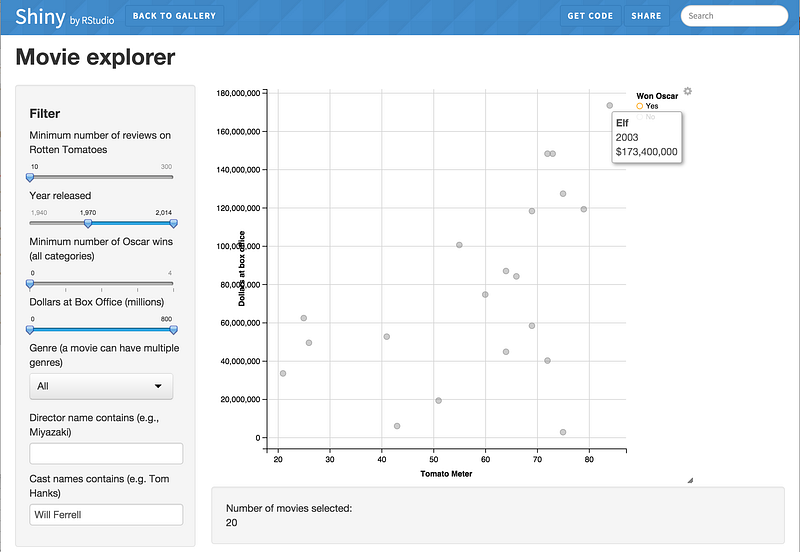The height and width of the screenshot is (552, 800).
Task: Click the Box Office lower handle at 0
Action: [x=30, y=330]
